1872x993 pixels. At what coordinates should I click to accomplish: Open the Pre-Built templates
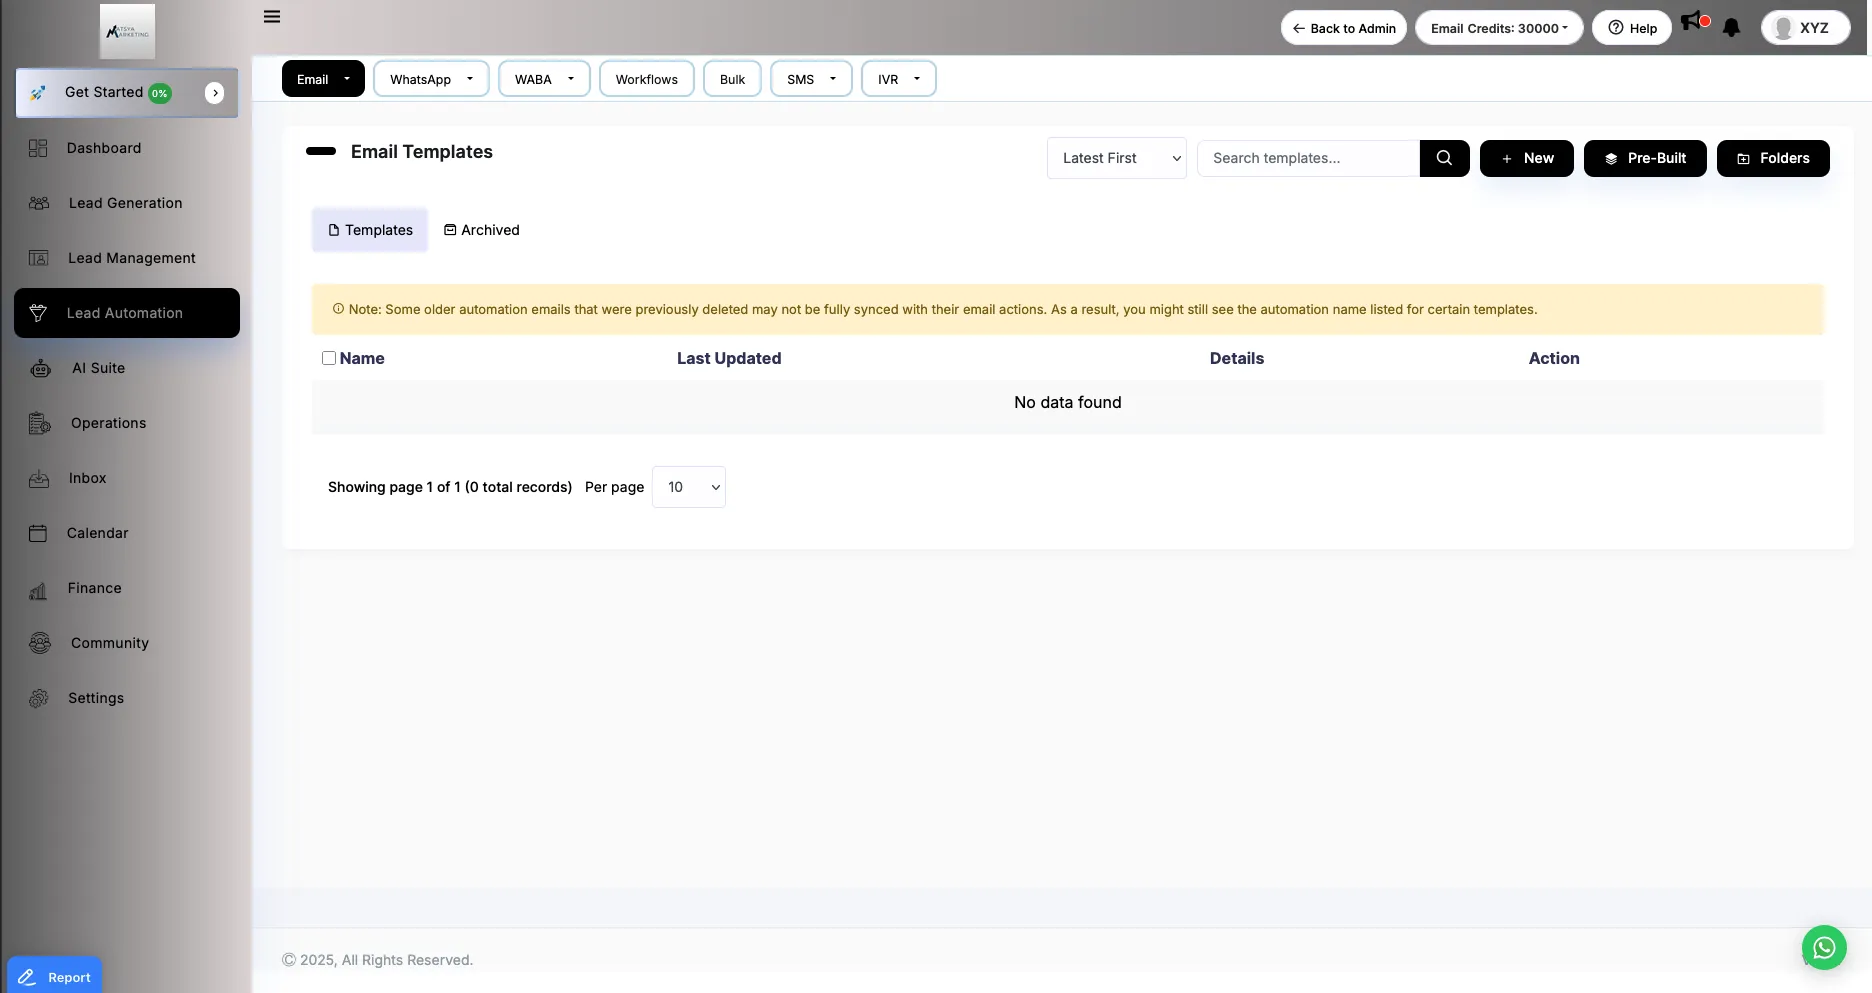click(x=1645, y=158)
